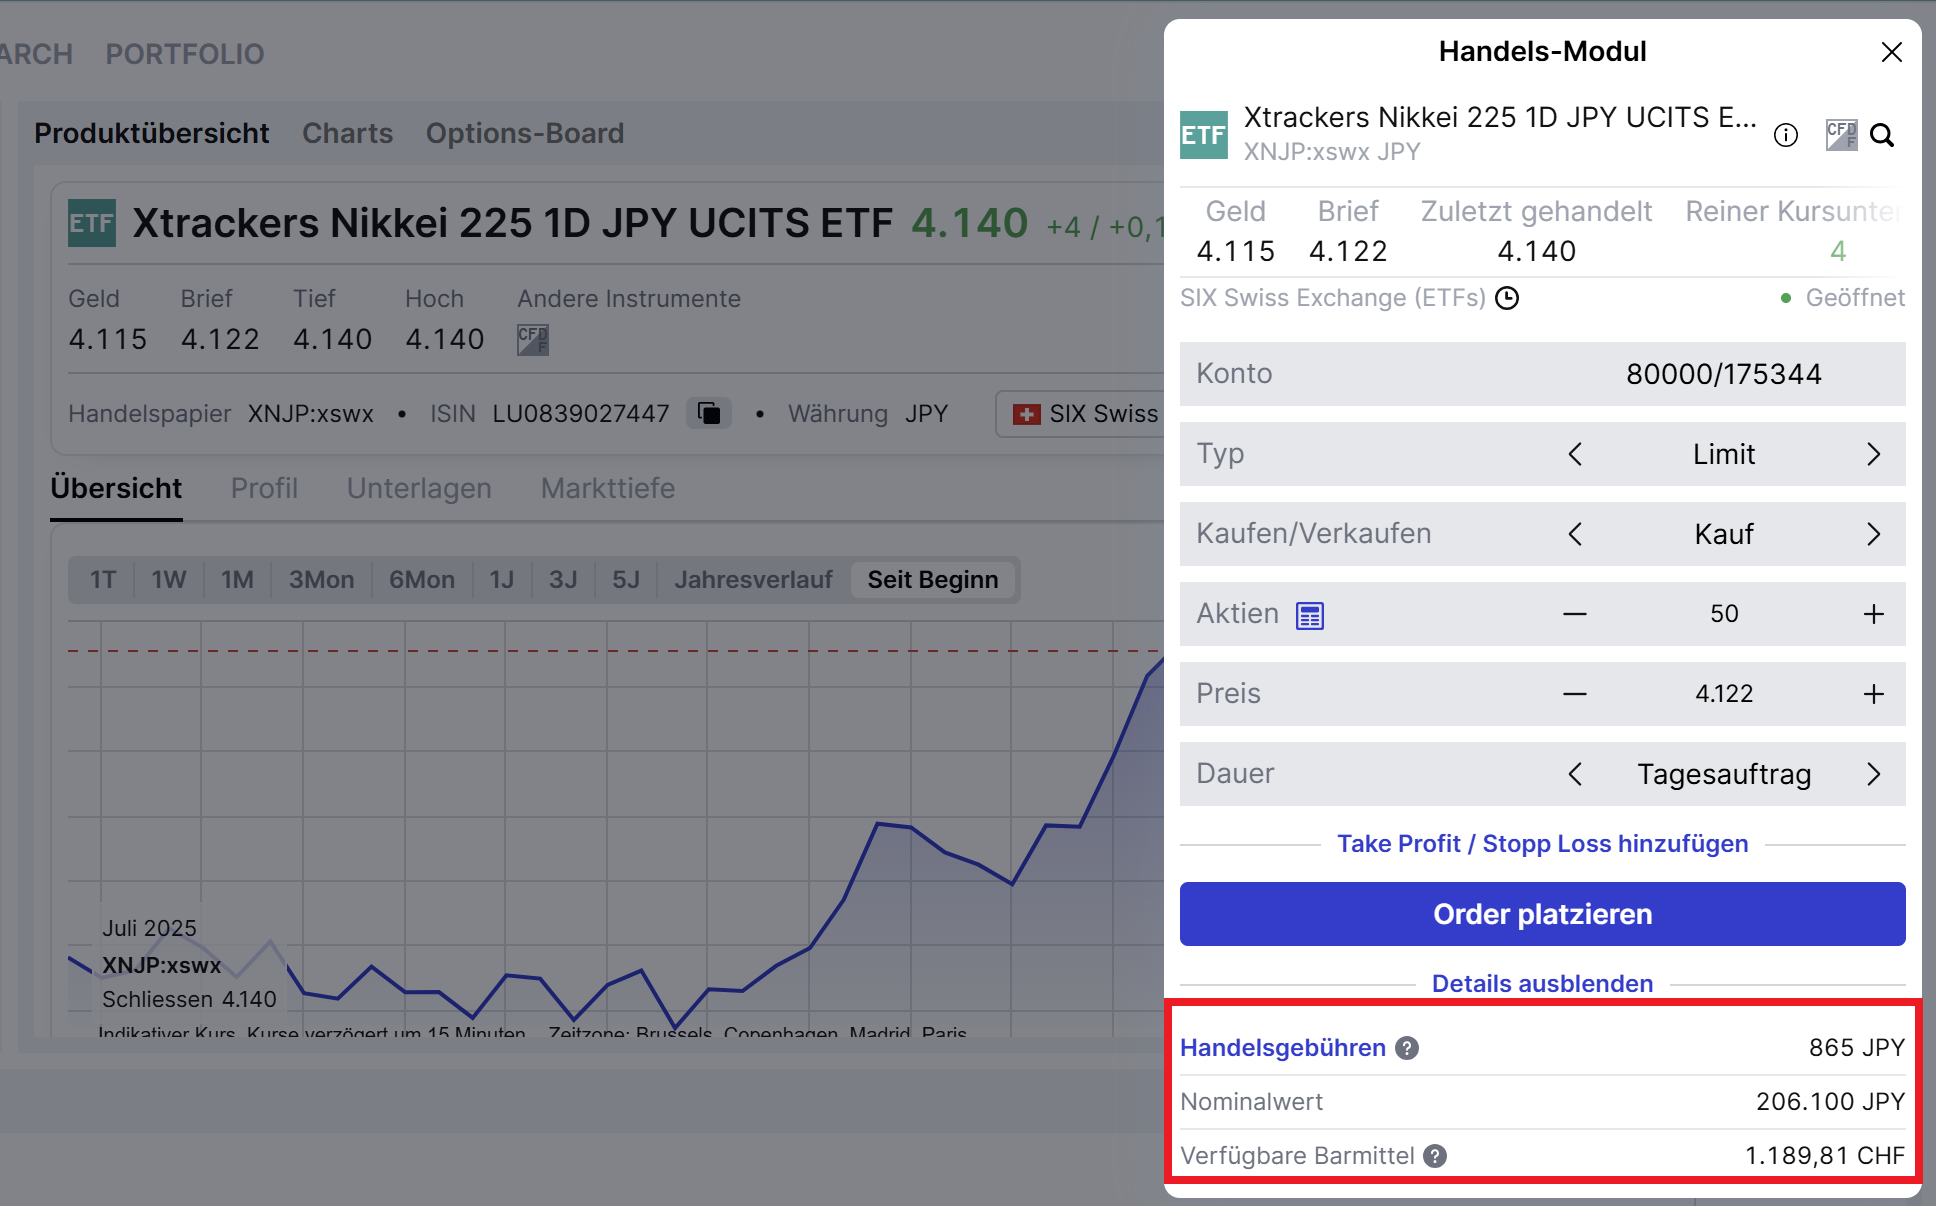Click Geld price 4.115 in Handels-Modul
Image resolution: width=1936 pixels, height=1206 pixels.
[1236, 251]
